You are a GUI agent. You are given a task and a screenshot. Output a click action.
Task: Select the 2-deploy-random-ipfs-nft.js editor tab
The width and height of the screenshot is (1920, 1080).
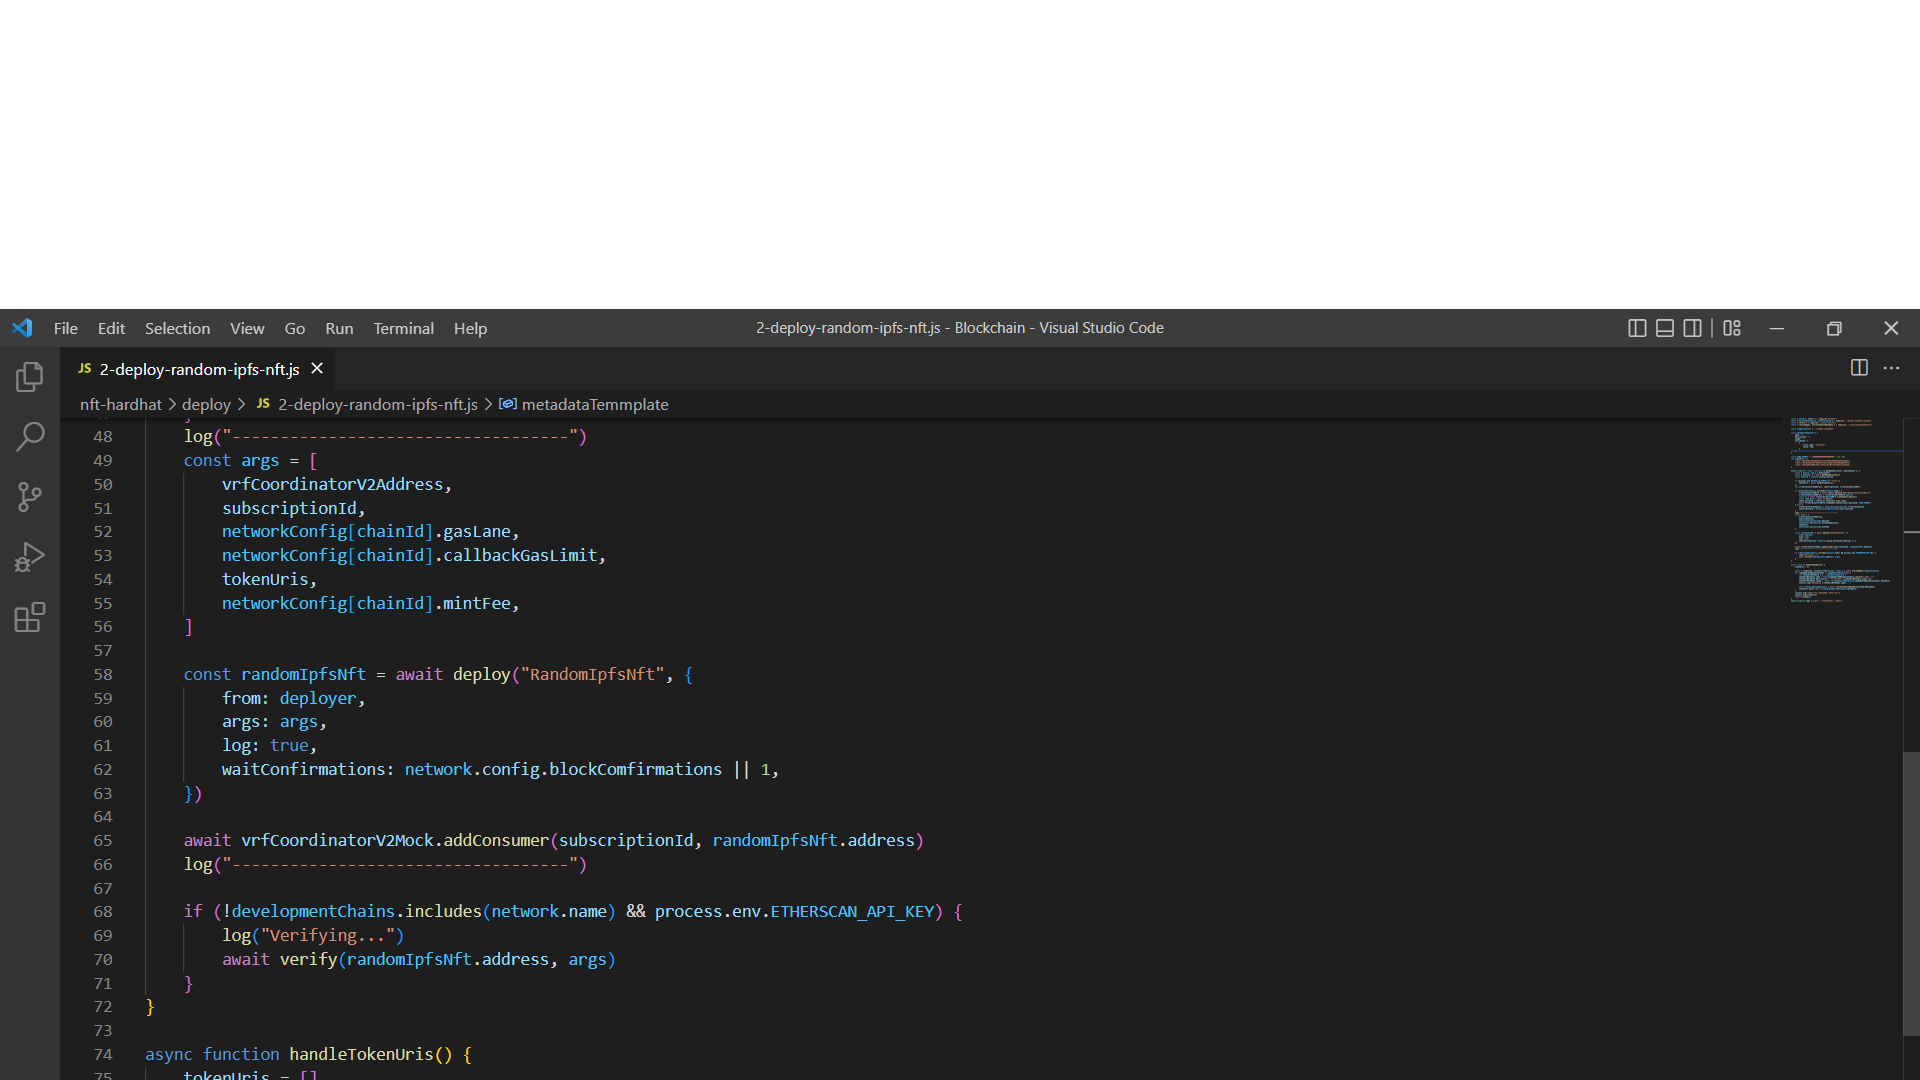coord(198,369)
